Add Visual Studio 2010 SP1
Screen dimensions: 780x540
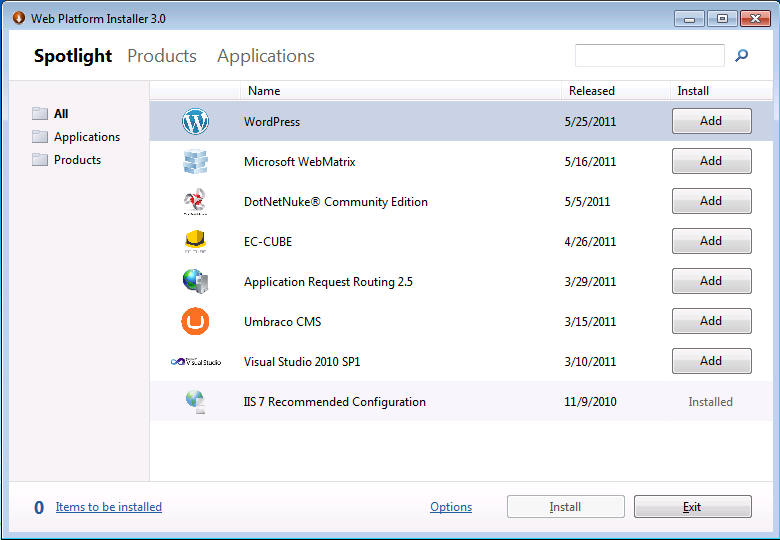(x=711, y=361)
